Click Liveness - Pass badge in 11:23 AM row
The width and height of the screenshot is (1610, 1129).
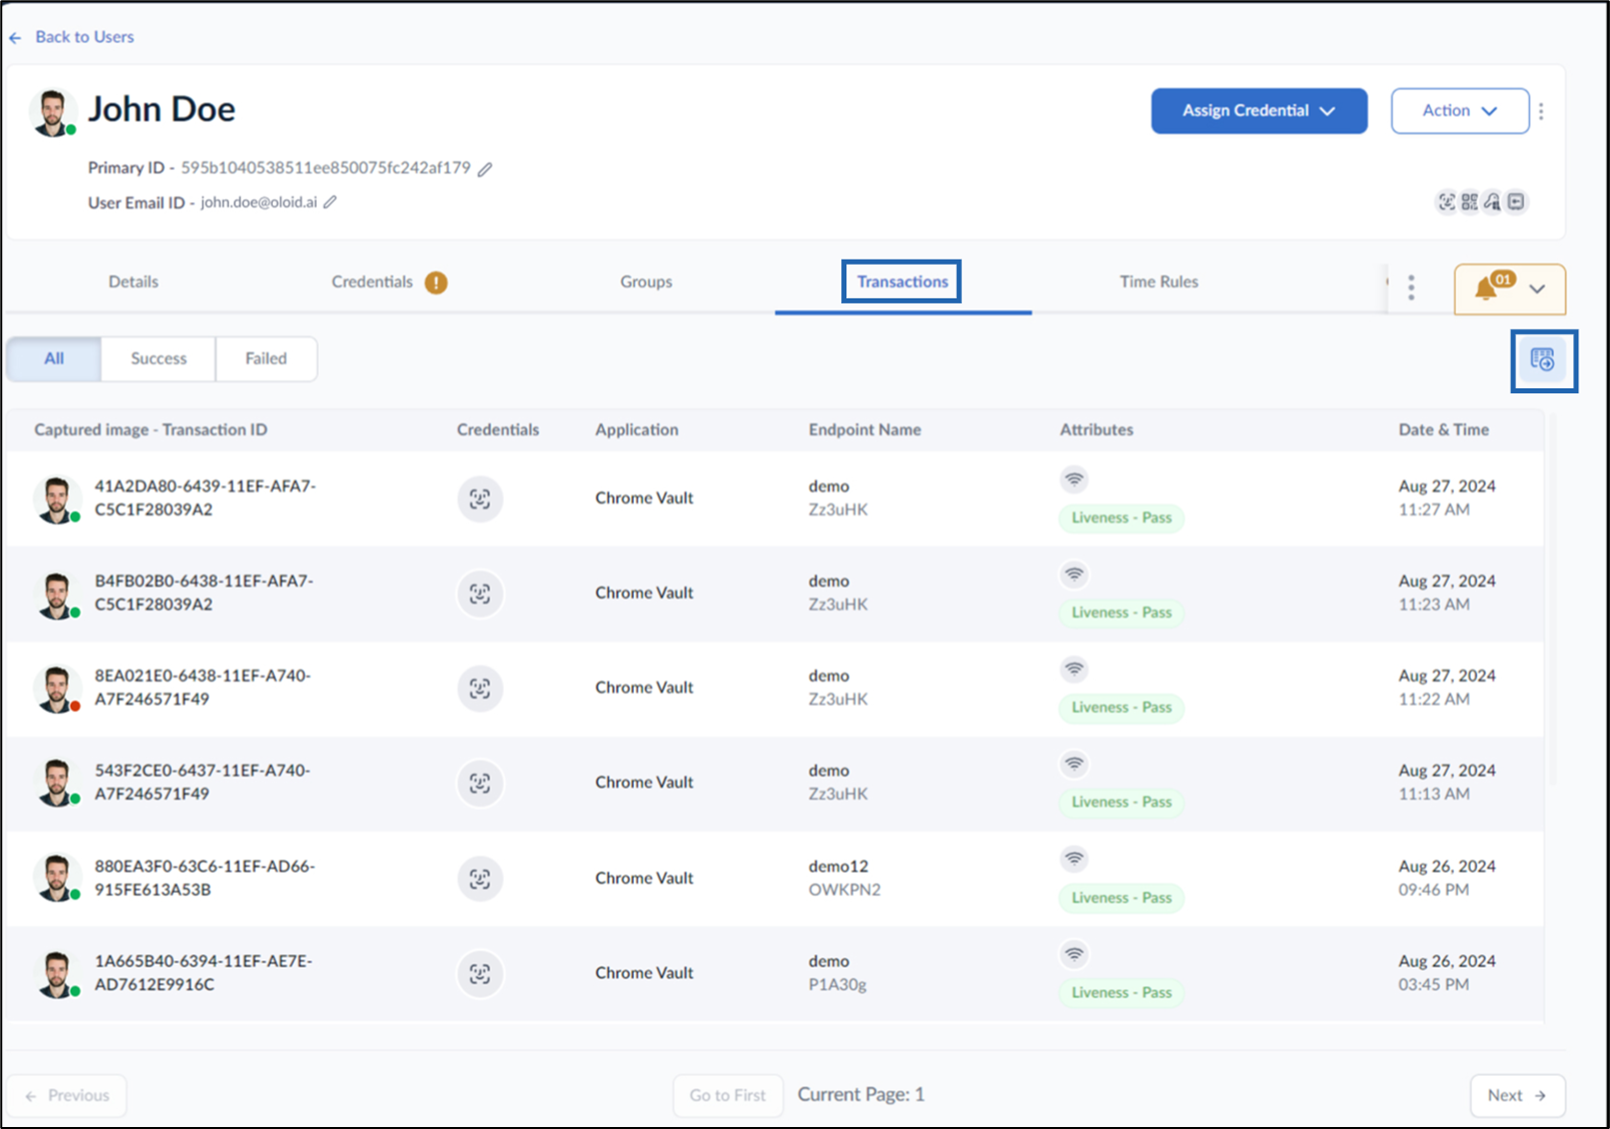tap(1121, 613)
